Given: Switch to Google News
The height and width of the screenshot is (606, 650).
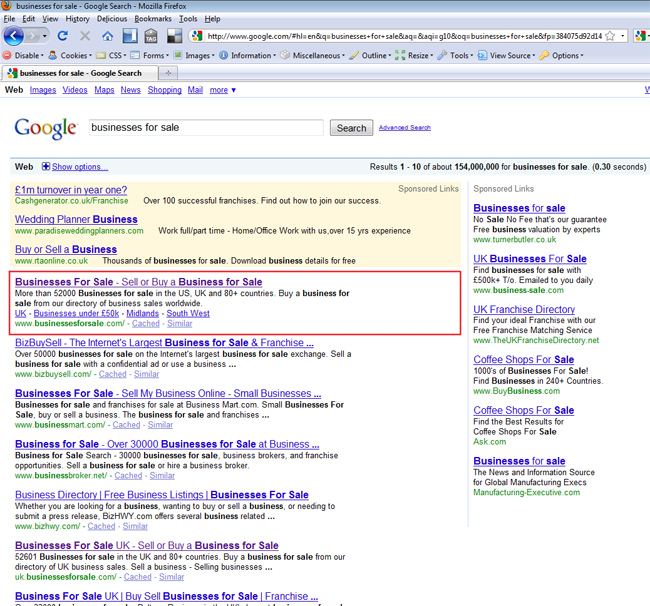Looking at the screenshot, I should [131, 90].
